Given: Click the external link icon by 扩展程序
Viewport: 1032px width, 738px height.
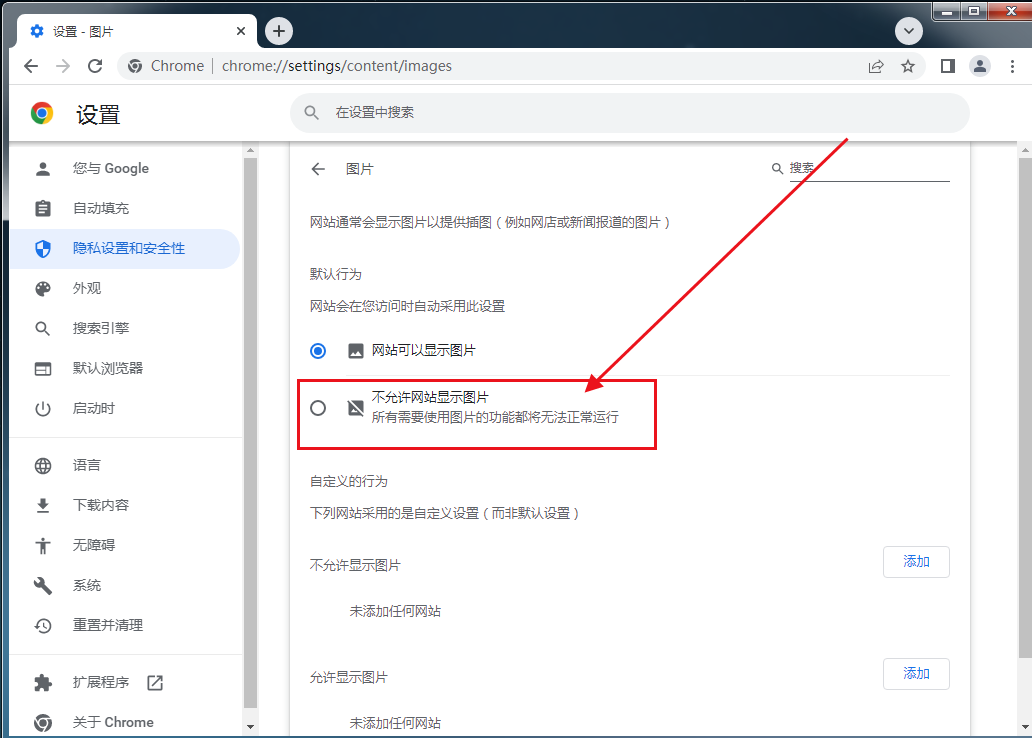Looking at the screenshot, I should [155, 683].
